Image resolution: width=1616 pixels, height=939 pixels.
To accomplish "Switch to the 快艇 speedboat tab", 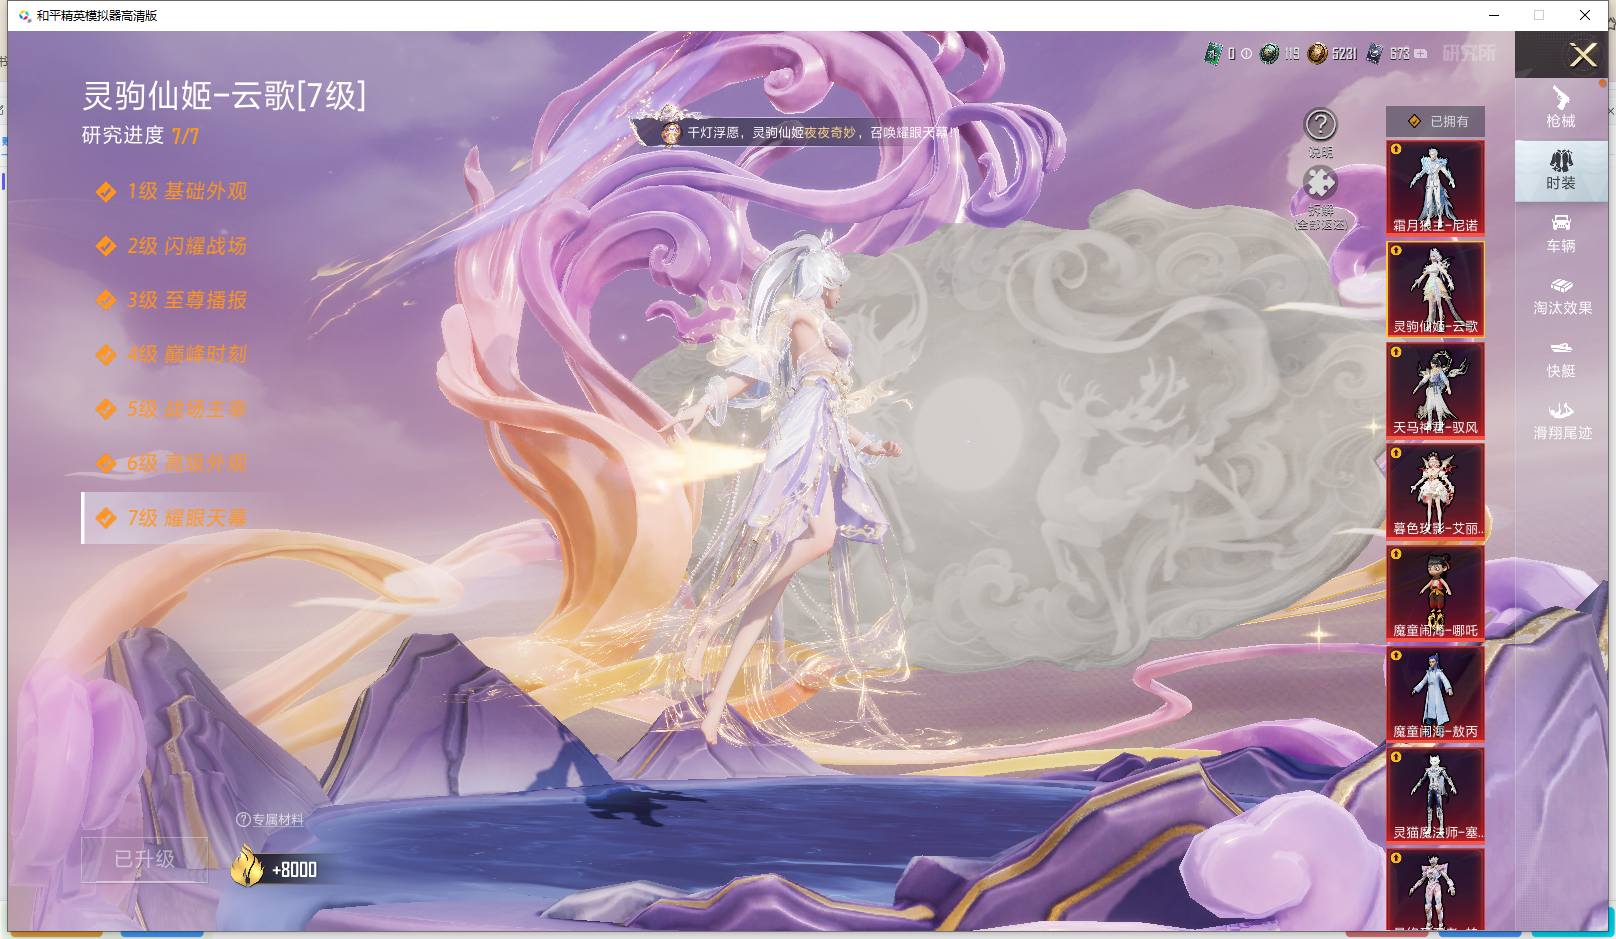I will tap(1560, 359).
